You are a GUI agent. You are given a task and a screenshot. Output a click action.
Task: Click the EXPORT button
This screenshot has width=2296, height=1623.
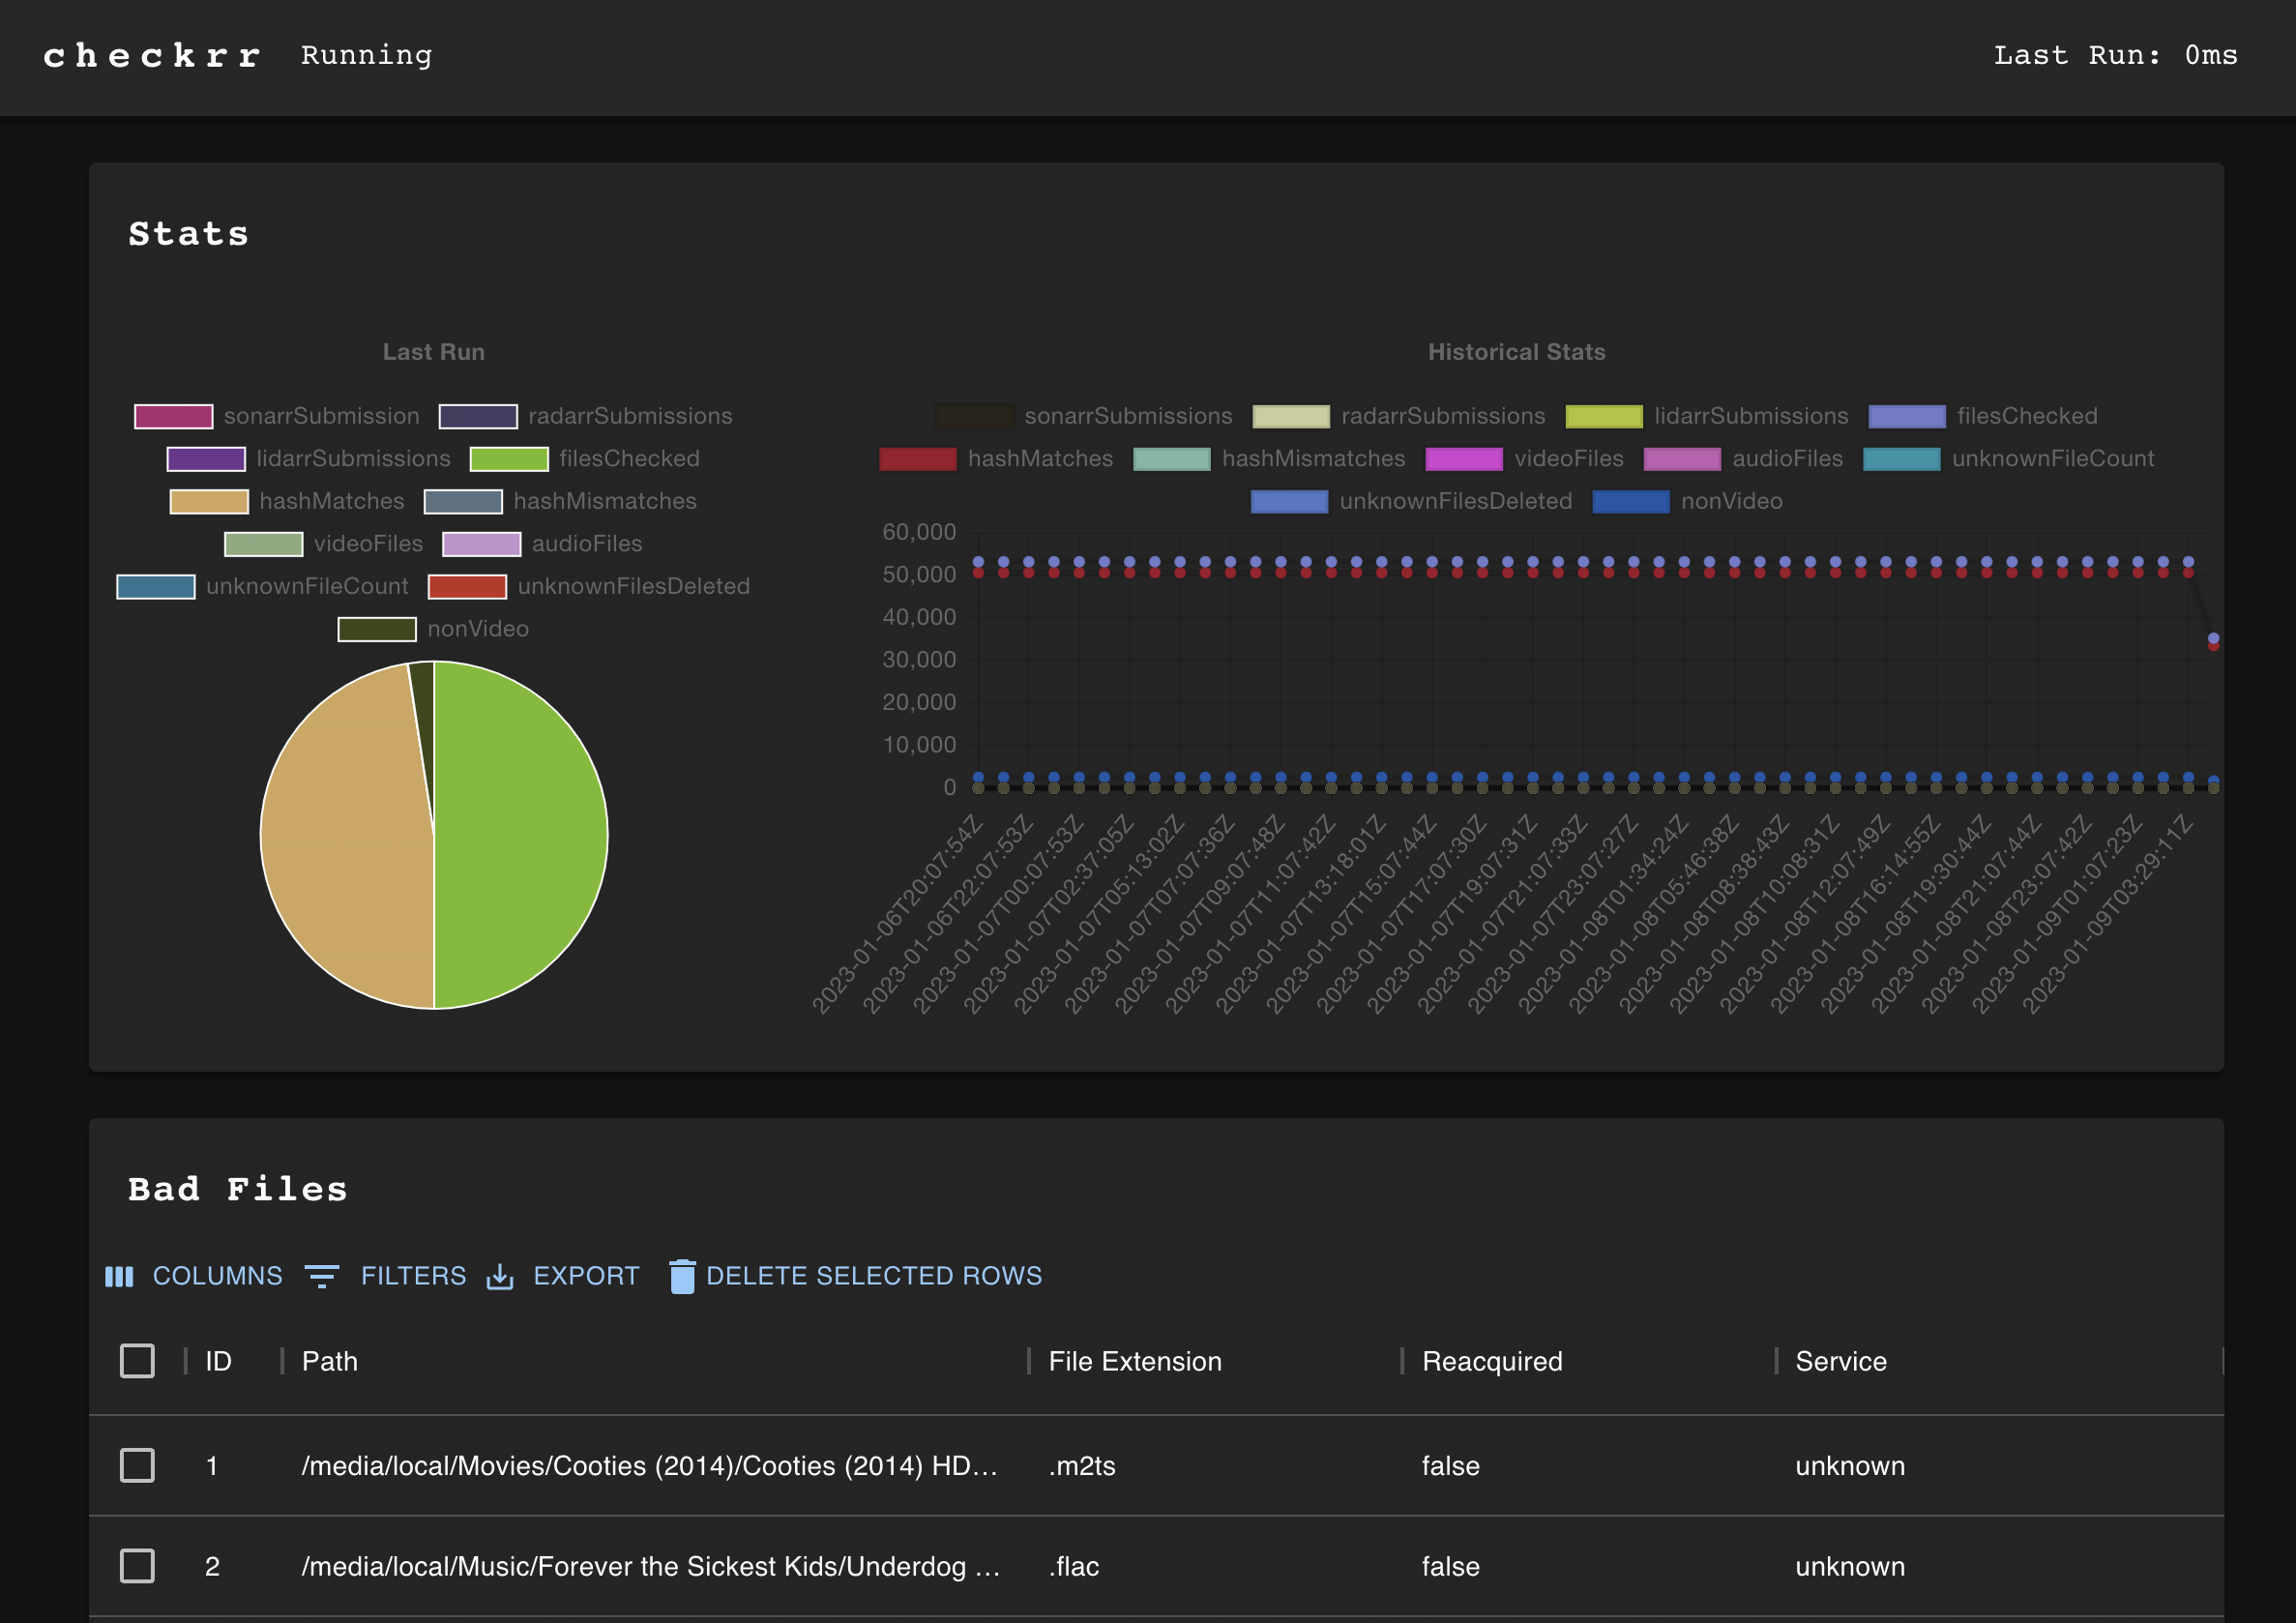coord(563,1276)
